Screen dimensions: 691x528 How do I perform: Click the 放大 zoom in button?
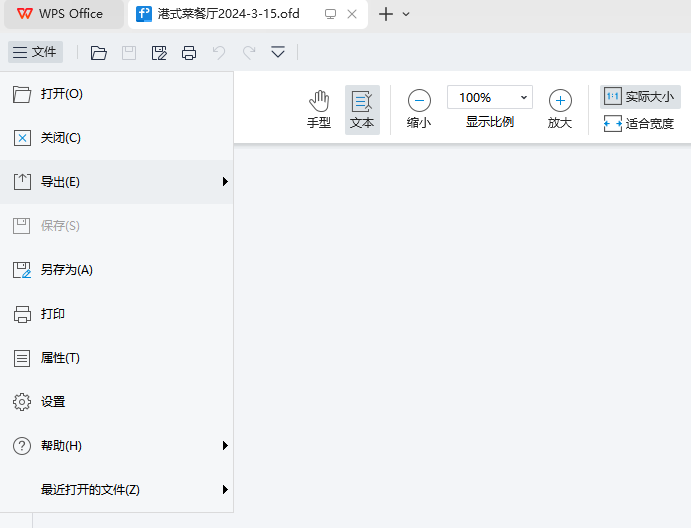click(560, 110)
